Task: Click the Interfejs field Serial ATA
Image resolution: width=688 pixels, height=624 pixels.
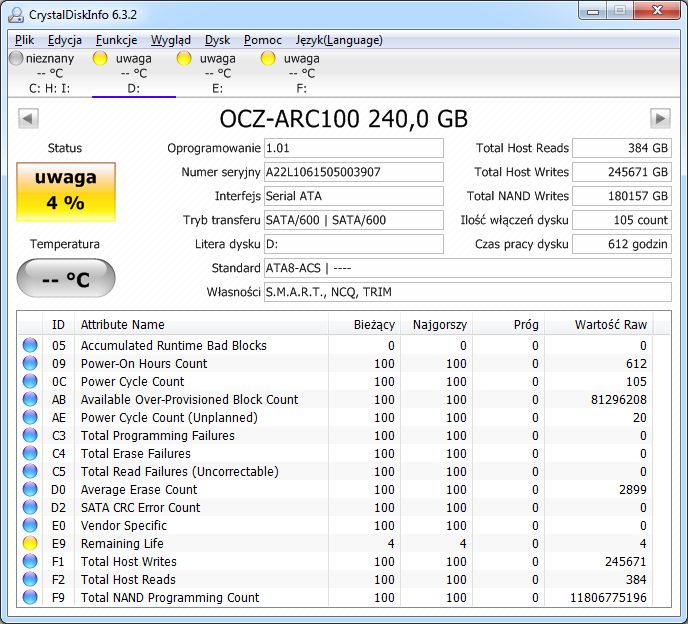Action: (354, 196)
